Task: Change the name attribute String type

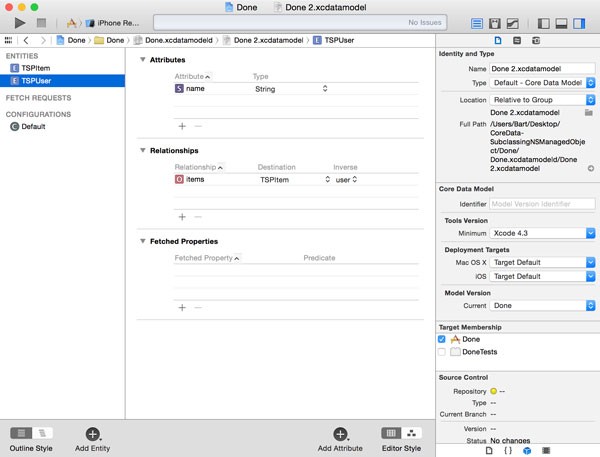Action: pyautogui.click(x=291, y=89)
